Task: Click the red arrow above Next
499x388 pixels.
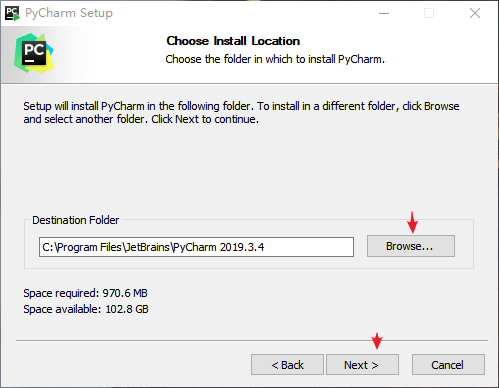Action: pyautogui.click(x=377, y=341)
